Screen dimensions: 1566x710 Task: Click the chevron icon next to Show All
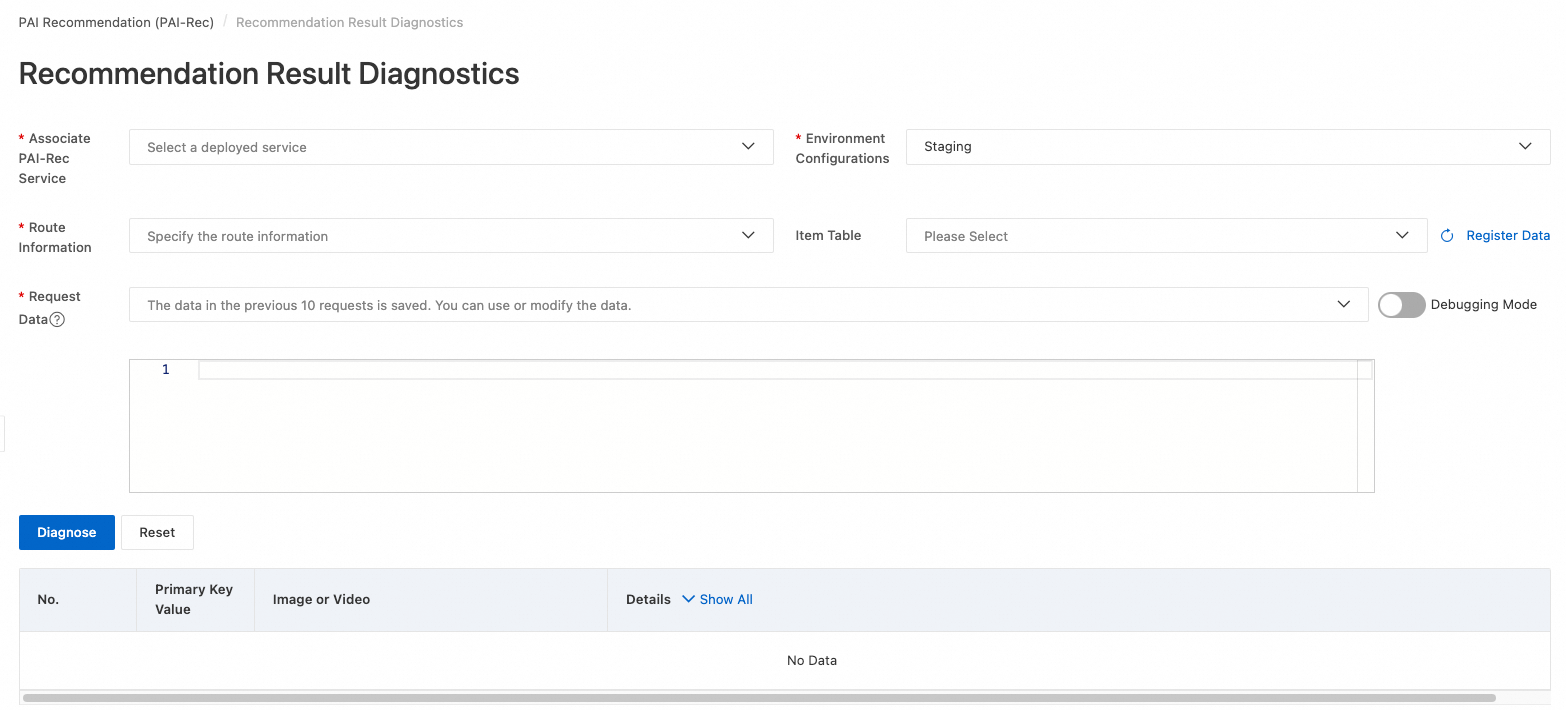tap(688, 599)
